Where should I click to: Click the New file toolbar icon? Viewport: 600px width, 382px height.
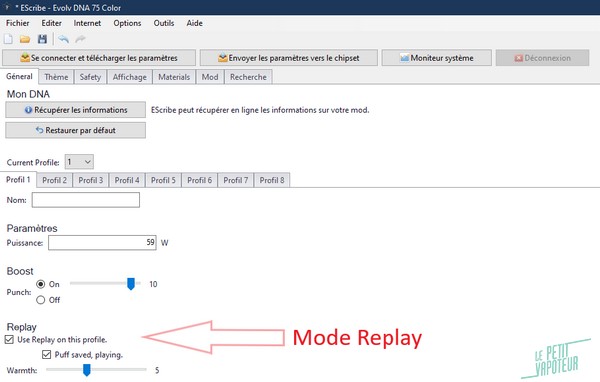tap(8, 39)
